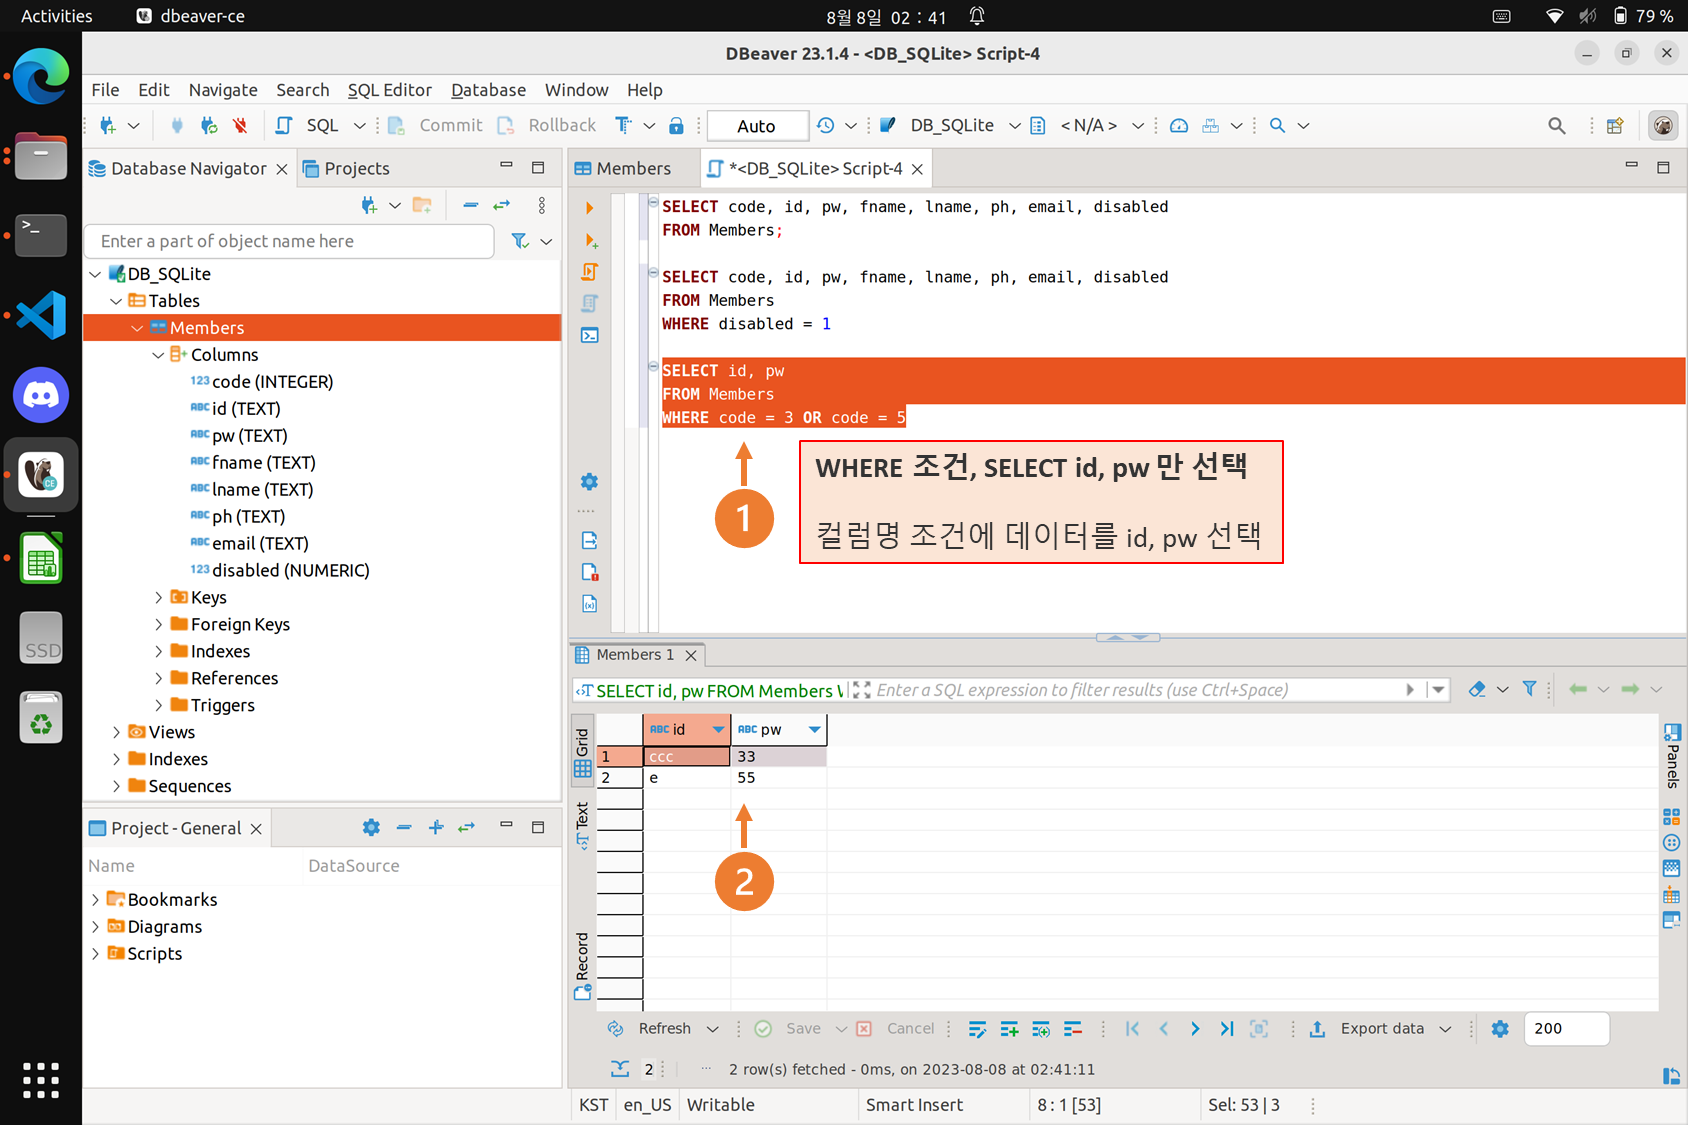Viewport: 1688px width, 1125px height.
Task: Go to the first results page icon
Action: point(1132,1028)
